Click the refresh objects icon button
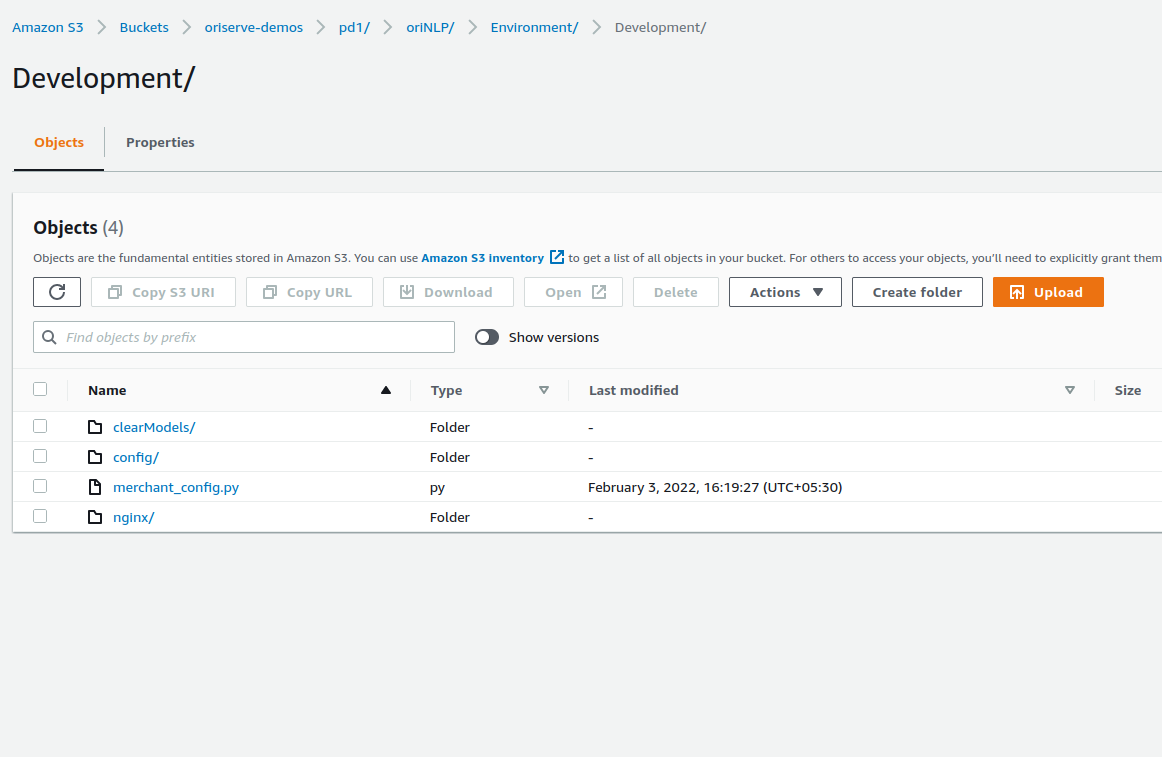 pyautogui.click(x=57, y=292)
